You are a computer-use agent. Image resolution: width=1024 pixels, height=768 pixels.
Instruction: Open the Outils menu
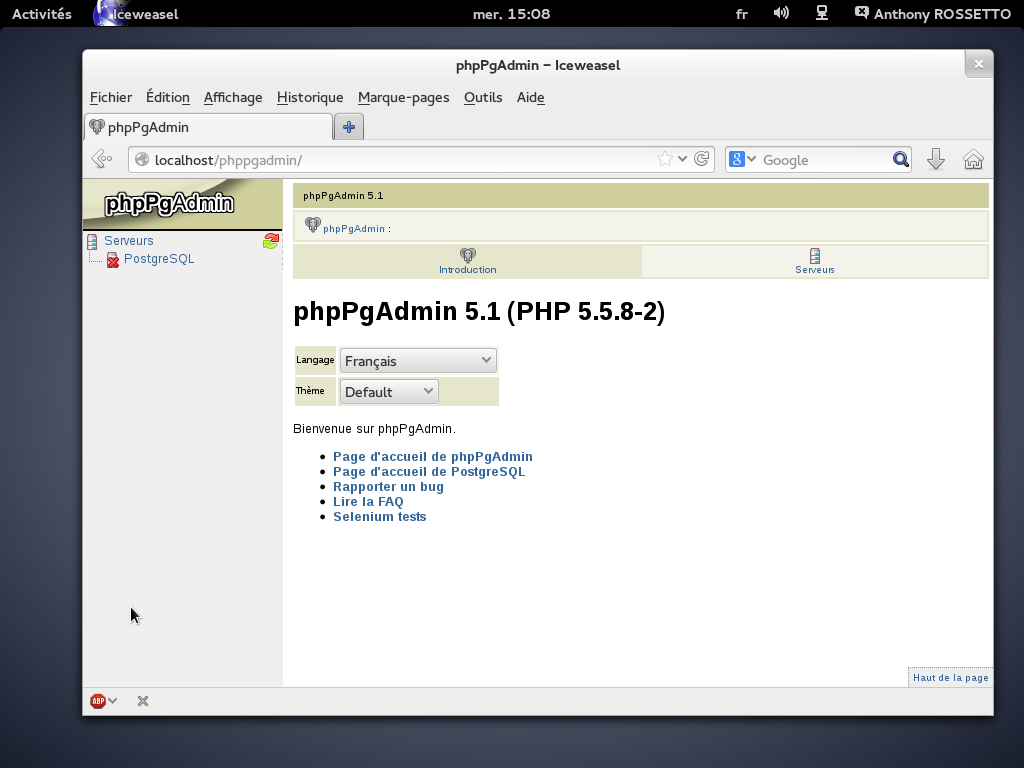click(483, 97)
